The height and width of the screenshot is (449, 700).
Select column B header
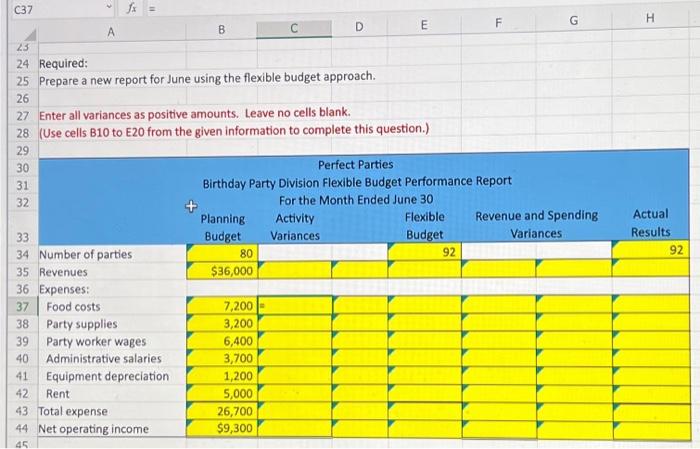221,30
